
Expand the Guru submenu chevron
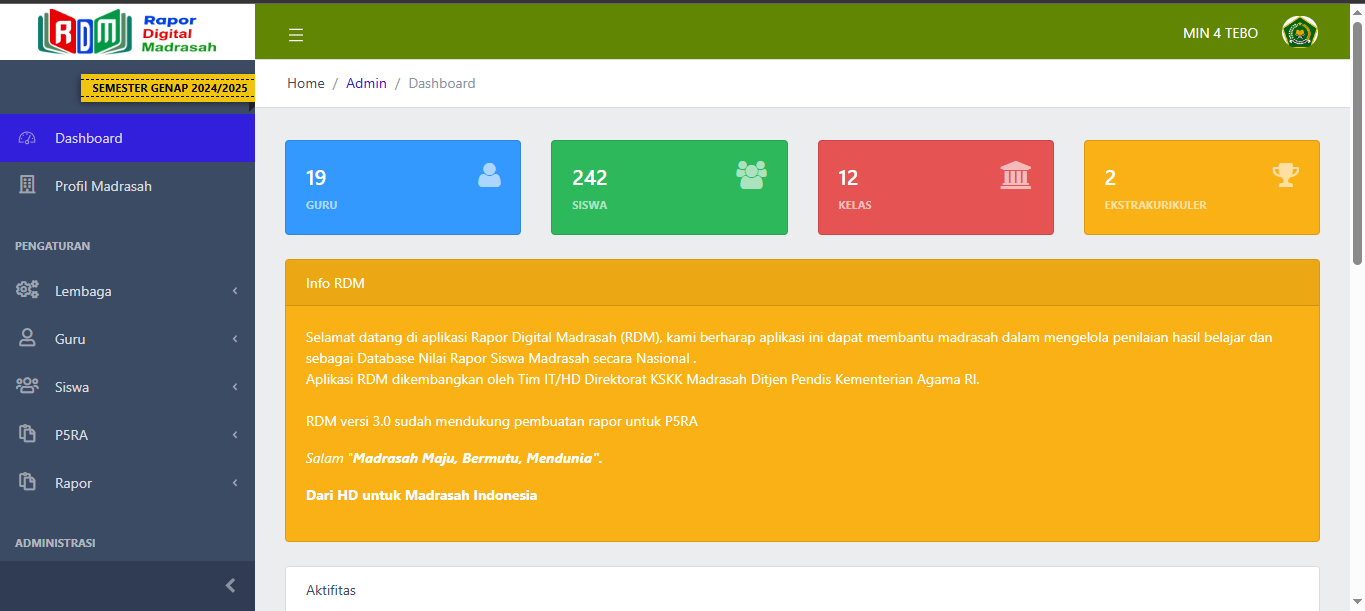(235, 339)
